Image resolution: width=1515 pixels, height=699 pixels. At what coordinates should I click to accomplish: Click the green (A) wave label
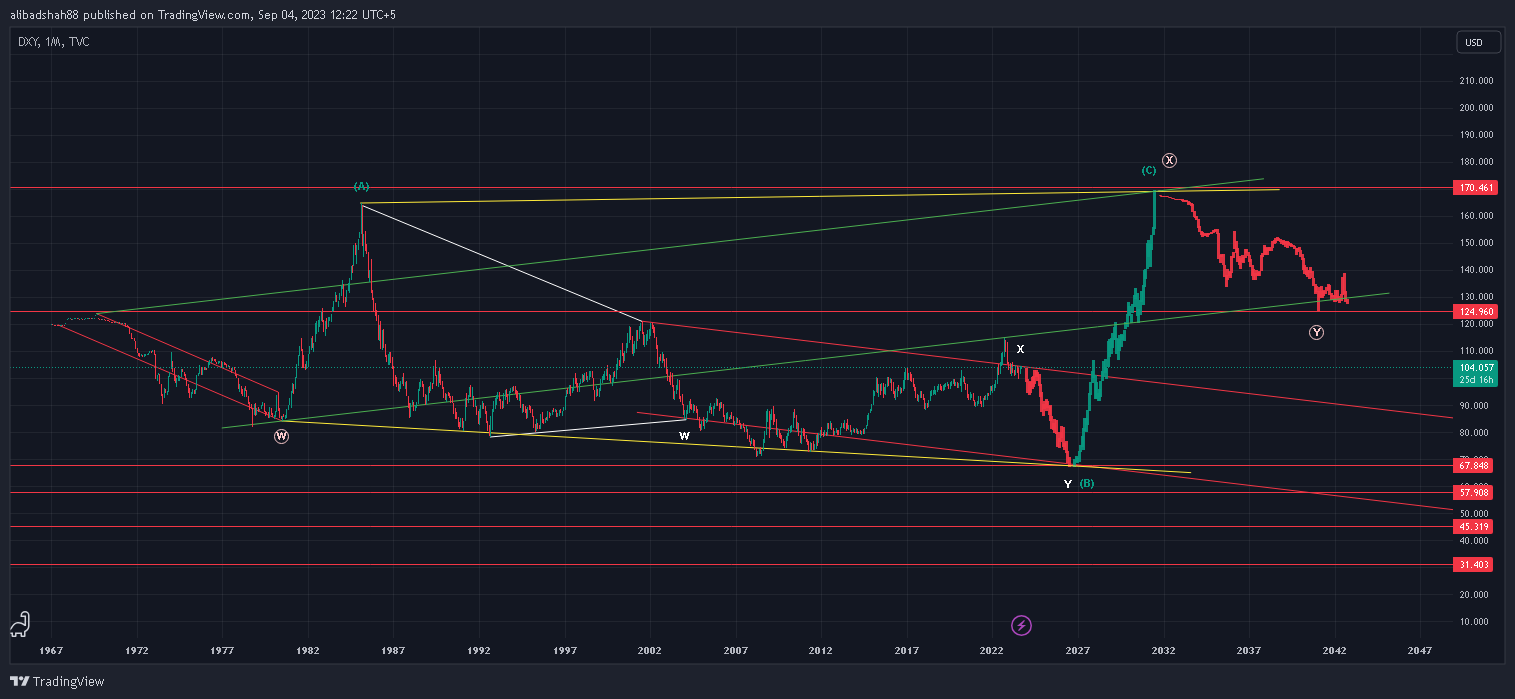point(361,186)
